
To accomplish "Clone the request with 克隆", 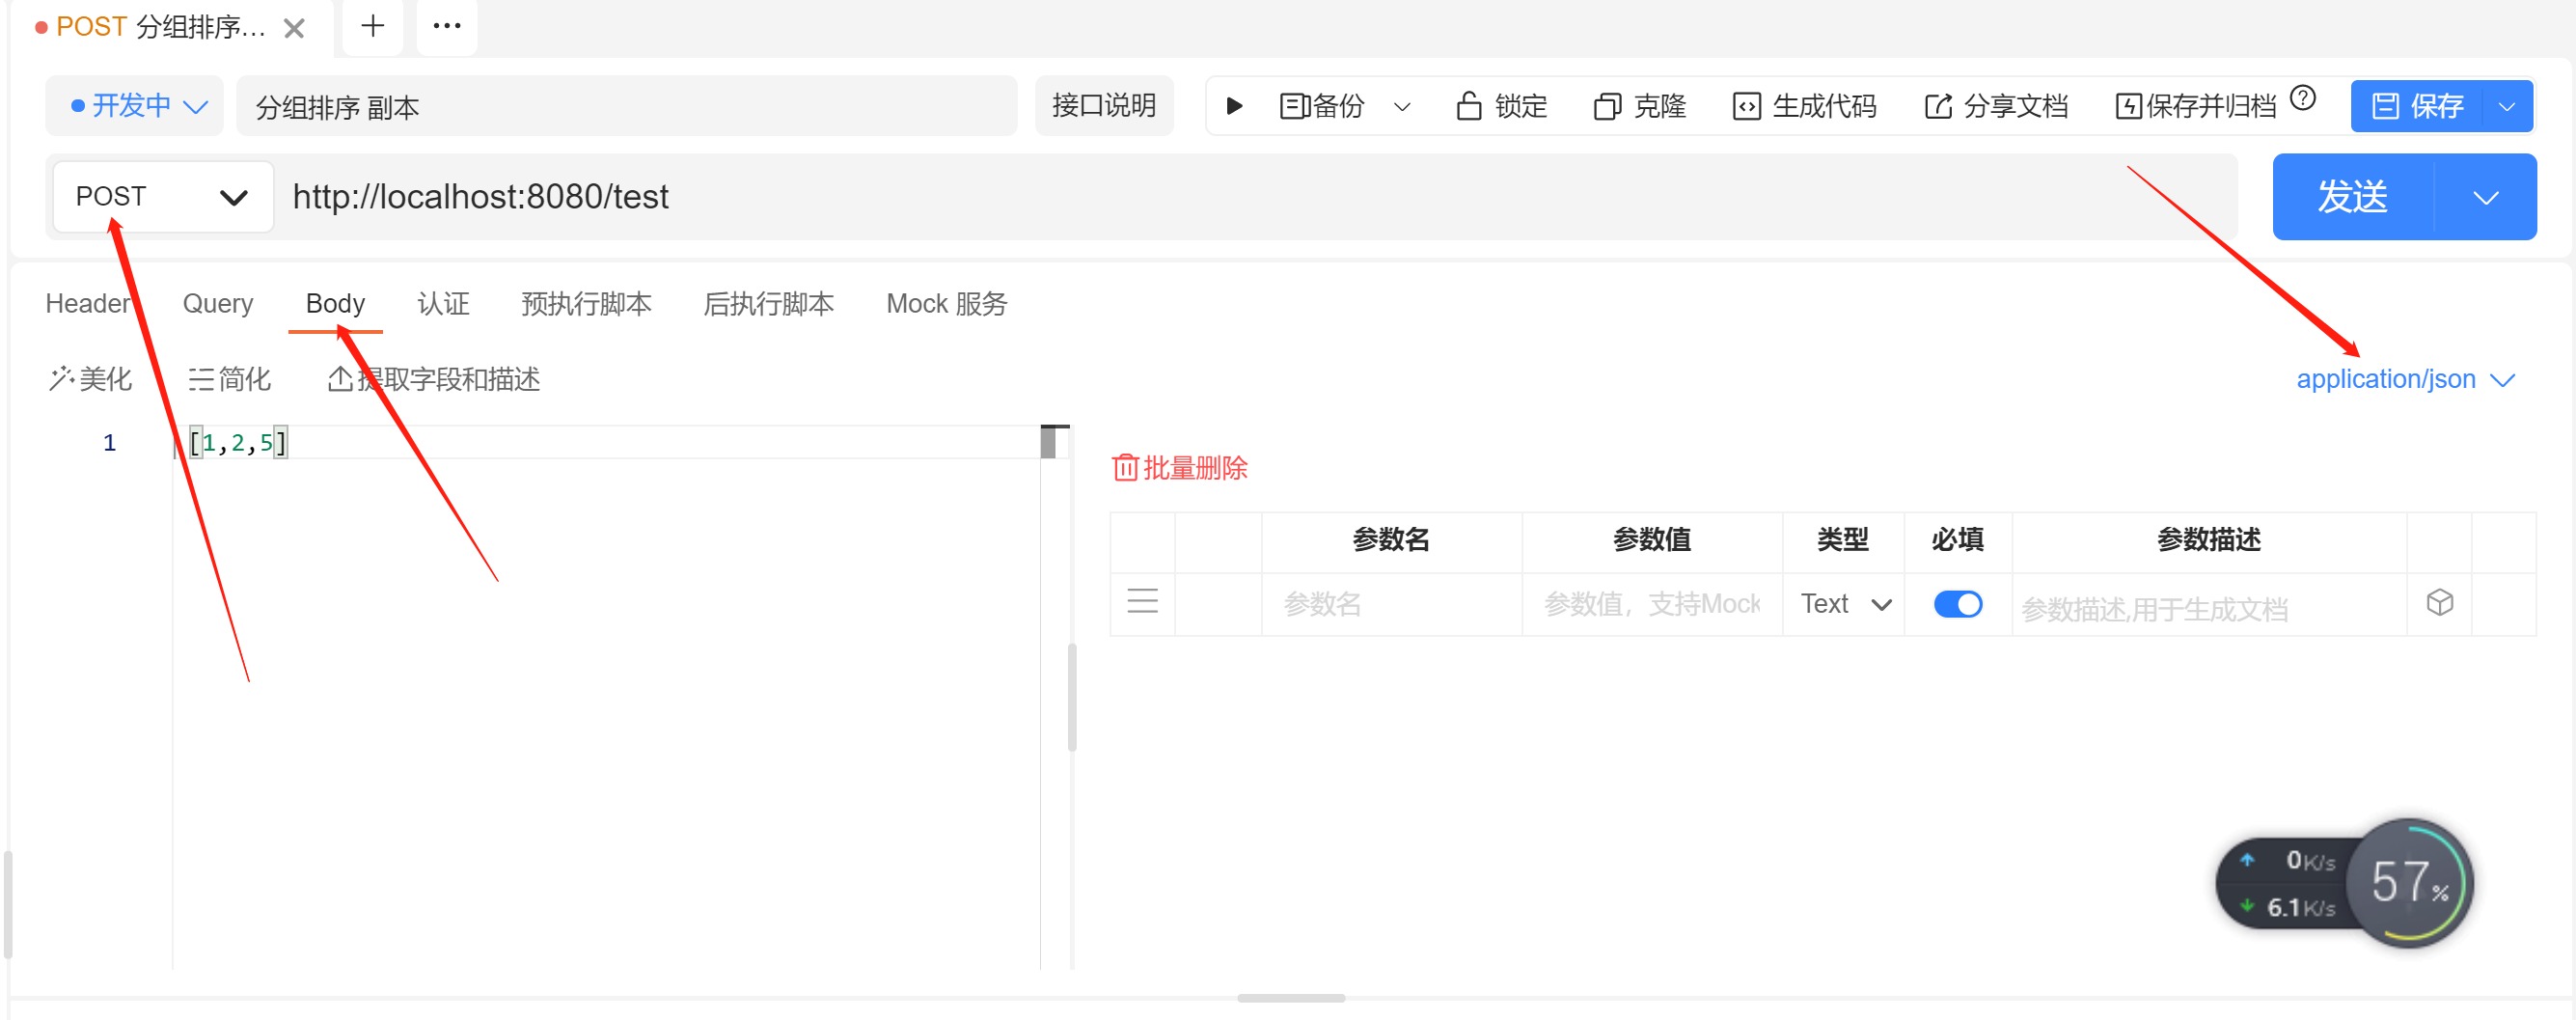I will point(1640,106).
